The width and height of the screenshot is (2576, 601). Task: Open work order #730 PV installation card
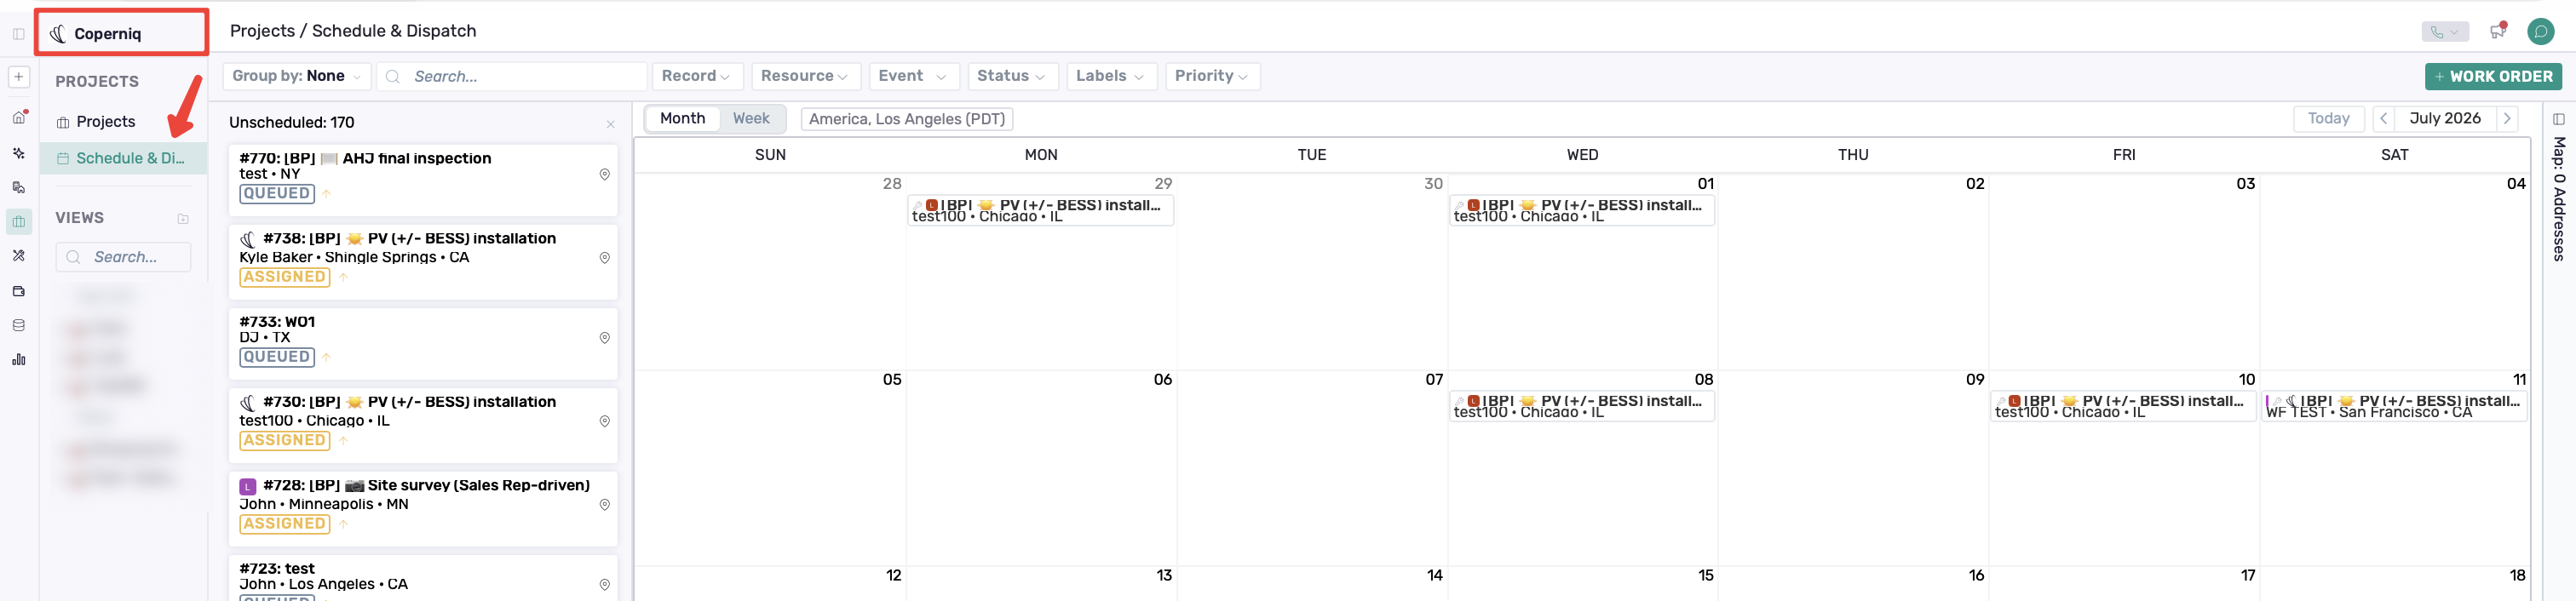pos(423,425)
